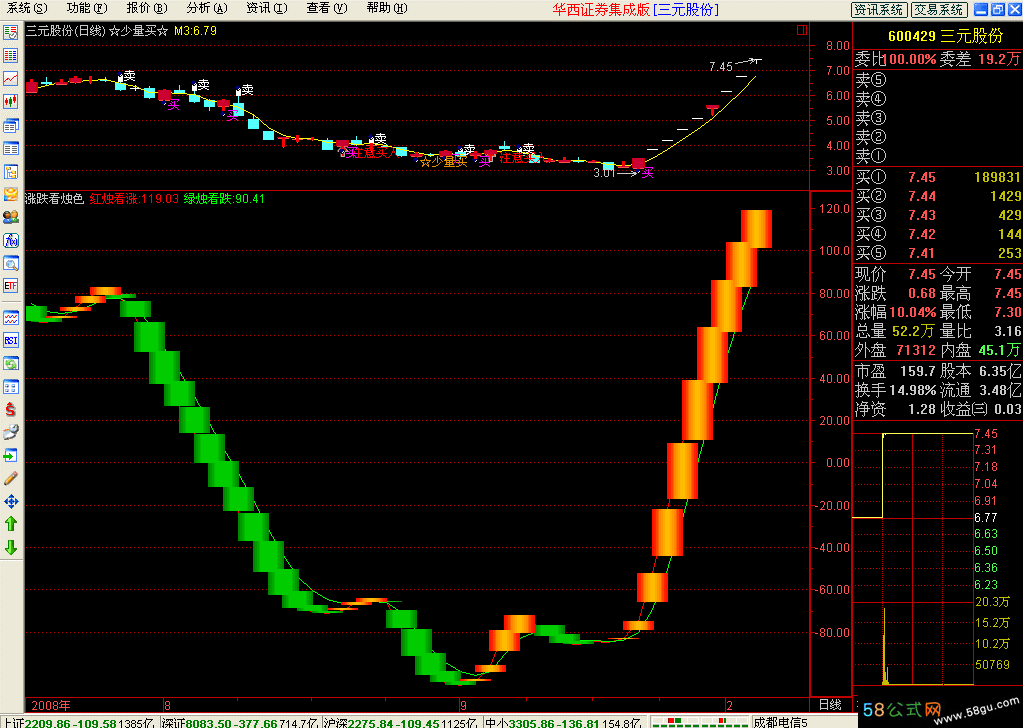1023x728 pixels.
Task: Click the 上证 index in status bar
Action: tap(78, 722)
